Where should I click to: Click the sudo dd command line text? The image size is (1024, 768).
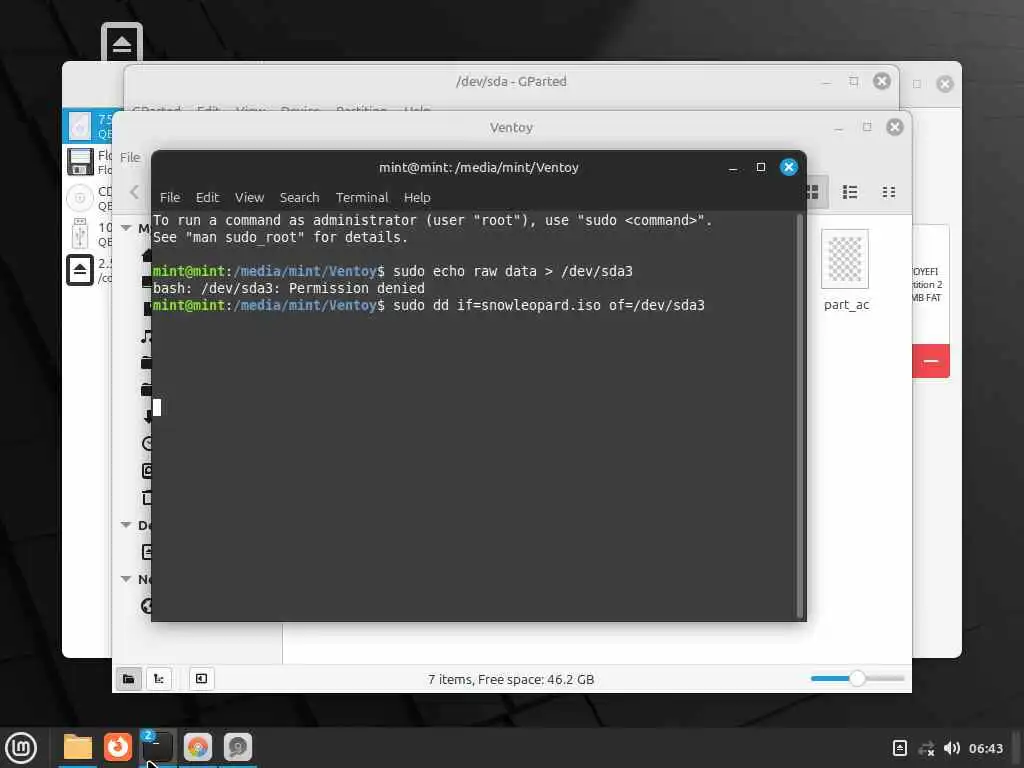click(x=549, y=305)
